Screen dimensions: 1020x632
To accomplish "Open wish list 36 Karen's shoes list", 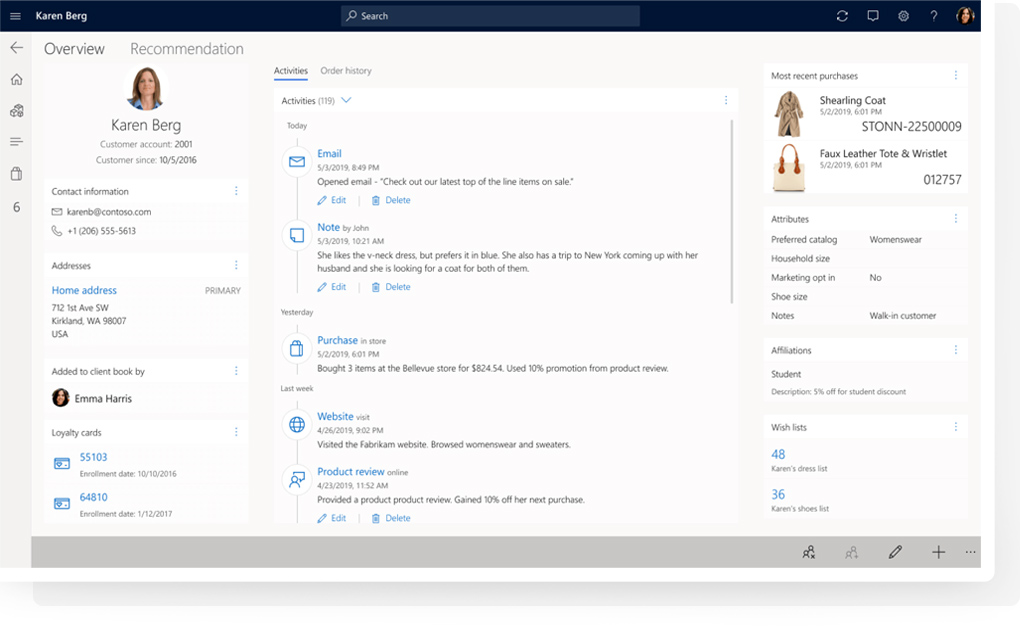I will [778, 495].
